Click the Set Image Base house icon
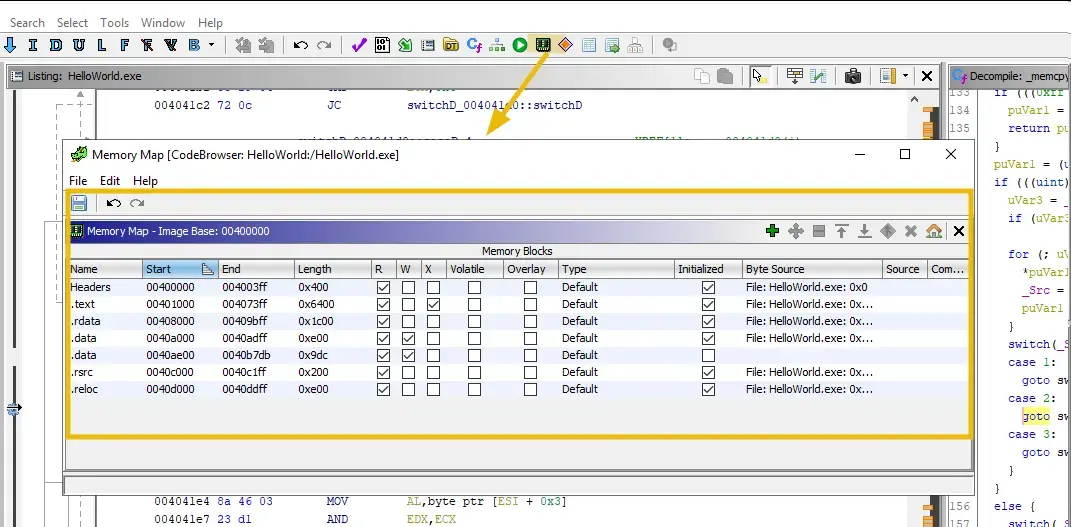Image resolution: width=1071 pixels, height=527 pixels. 934,231
